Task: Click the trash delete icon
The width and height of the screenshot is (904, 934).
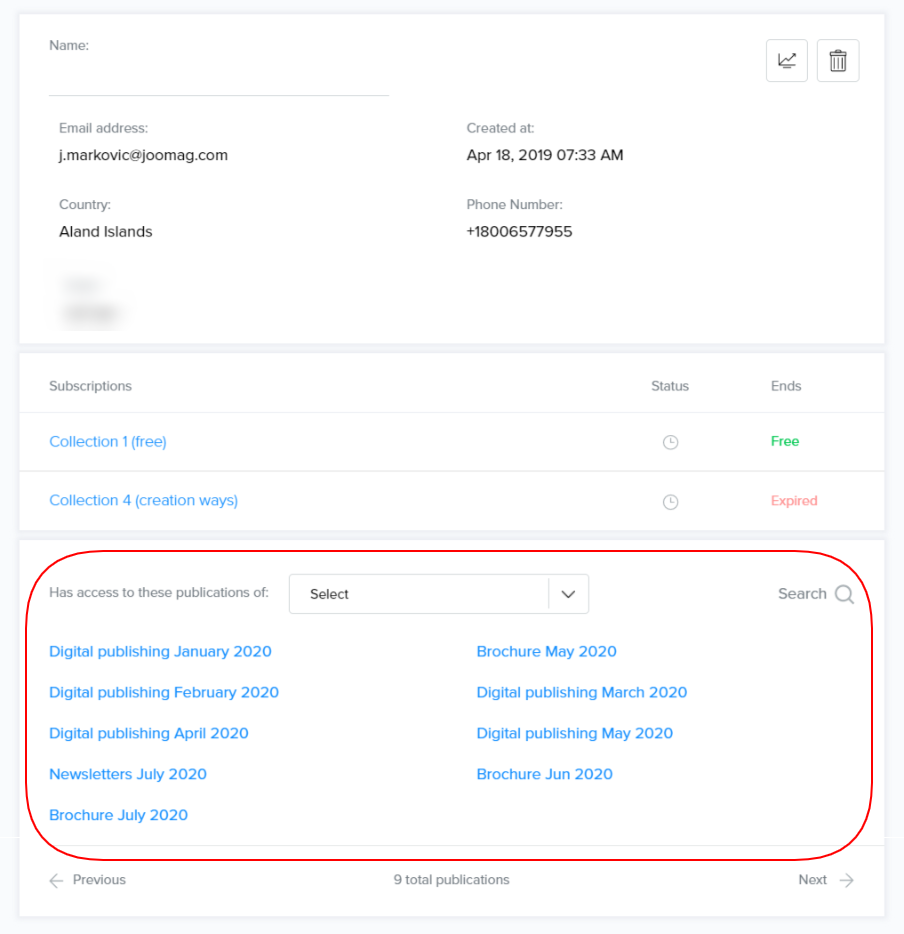Action: point(838,61)
